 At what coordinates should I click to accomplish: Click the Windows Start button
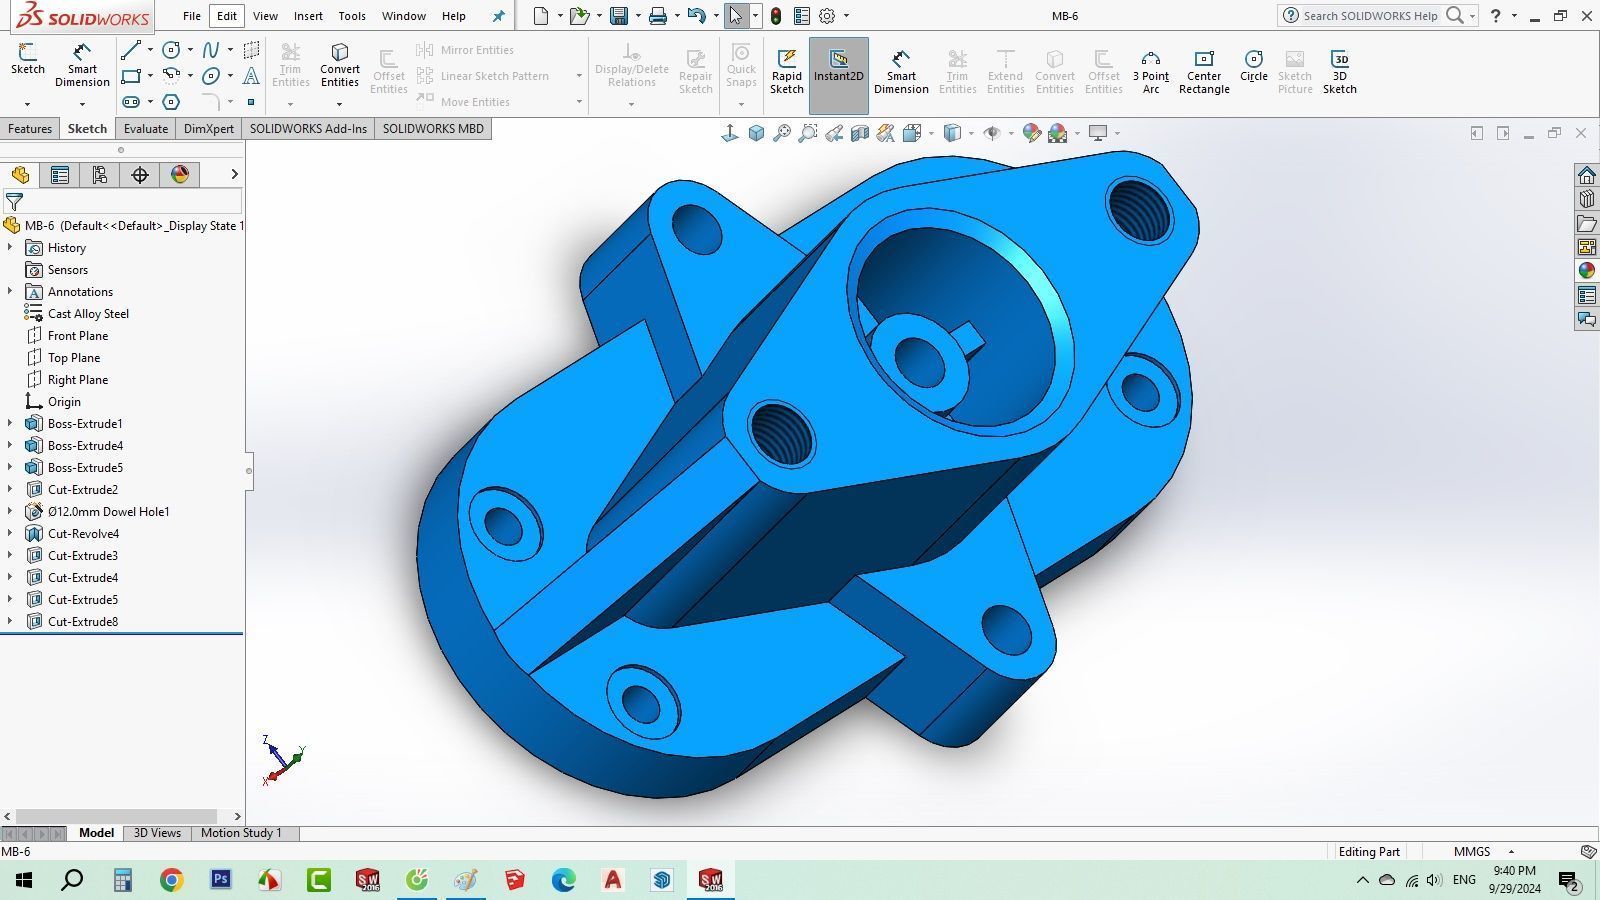(x=23, y=880)
